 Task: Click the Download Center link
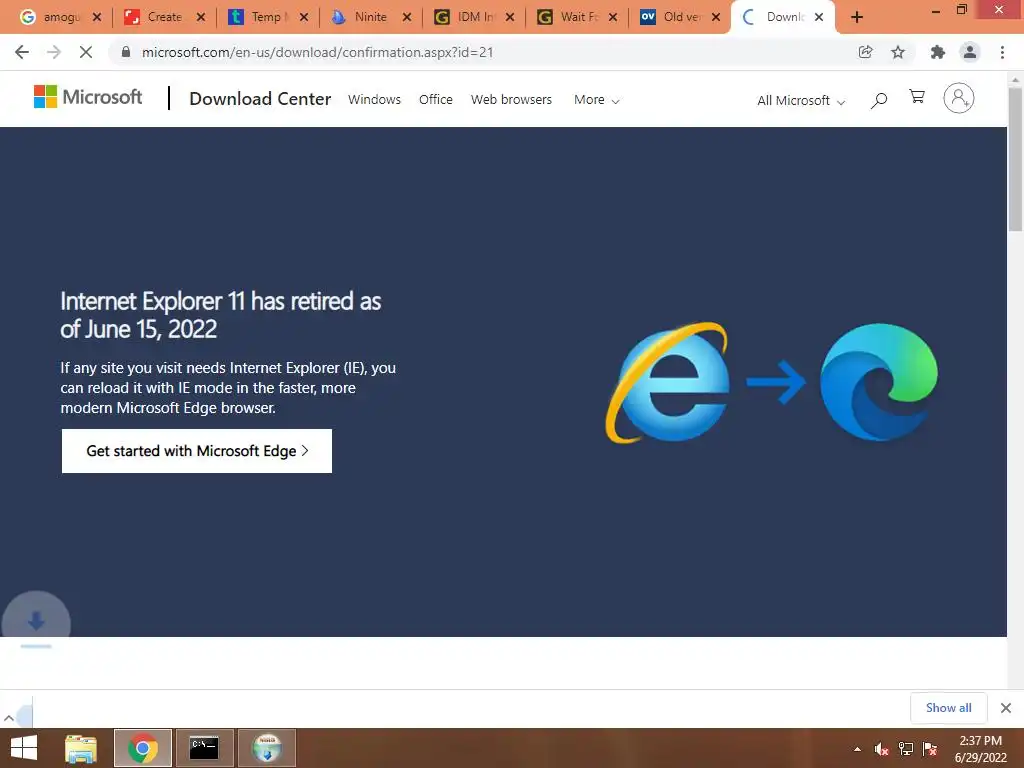260,99
